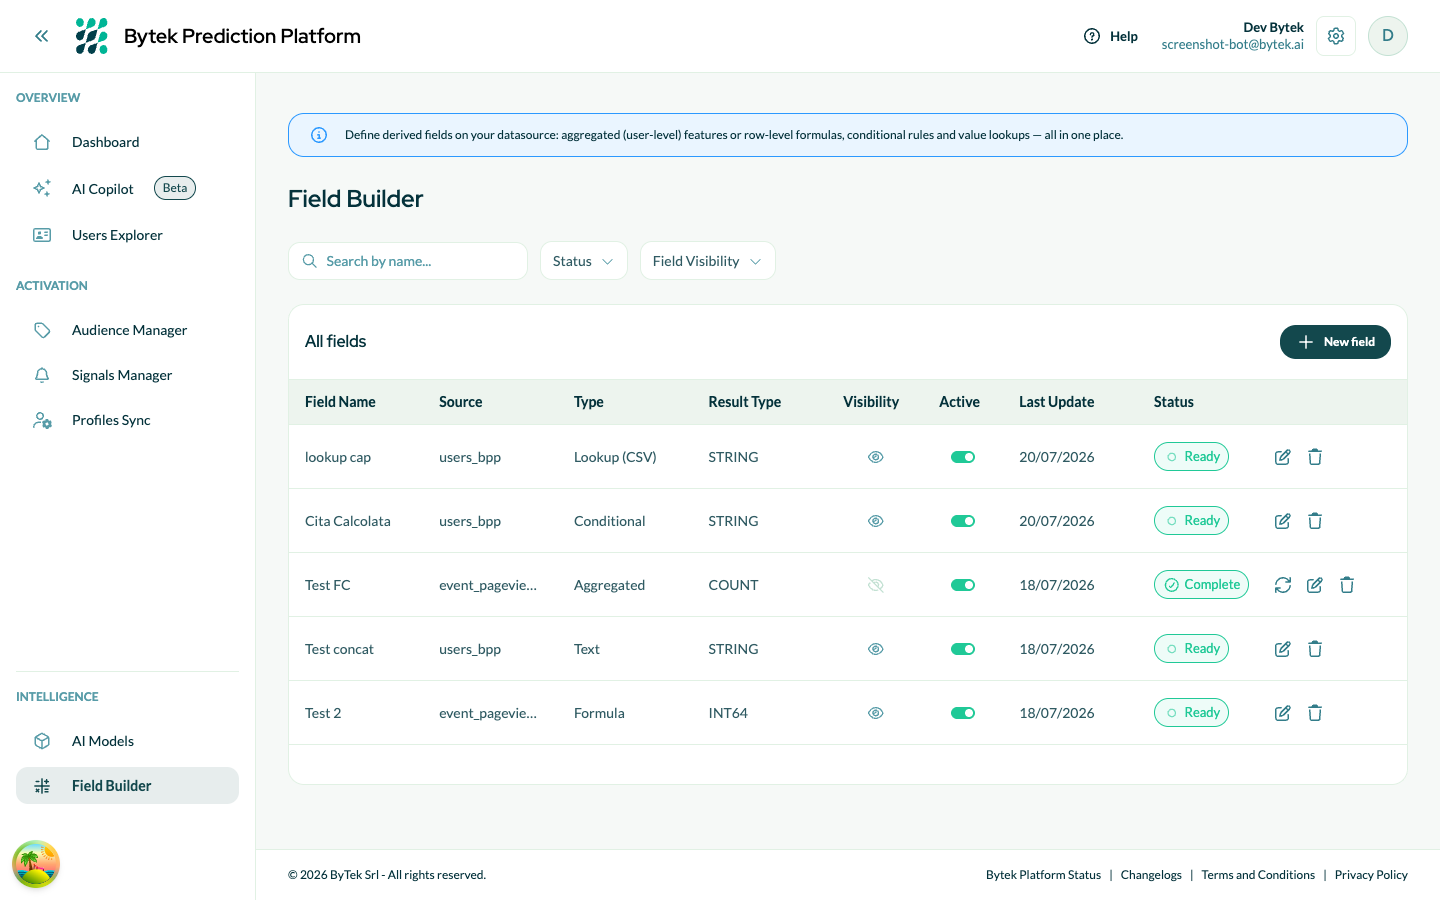Open the Changelogs footer link
This screenshot has height=900, width=1440.
pyautogui.click(x=1151, y=875)
